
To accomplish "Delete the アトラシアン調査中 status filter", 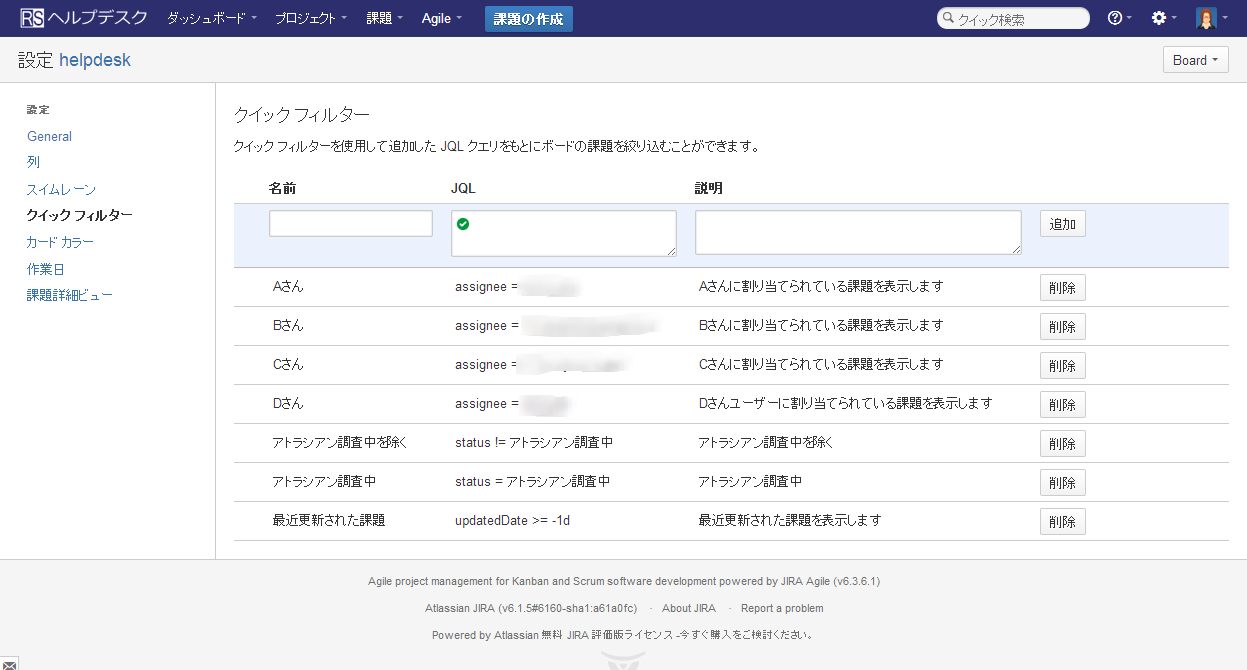I will tap(1063, 482).
